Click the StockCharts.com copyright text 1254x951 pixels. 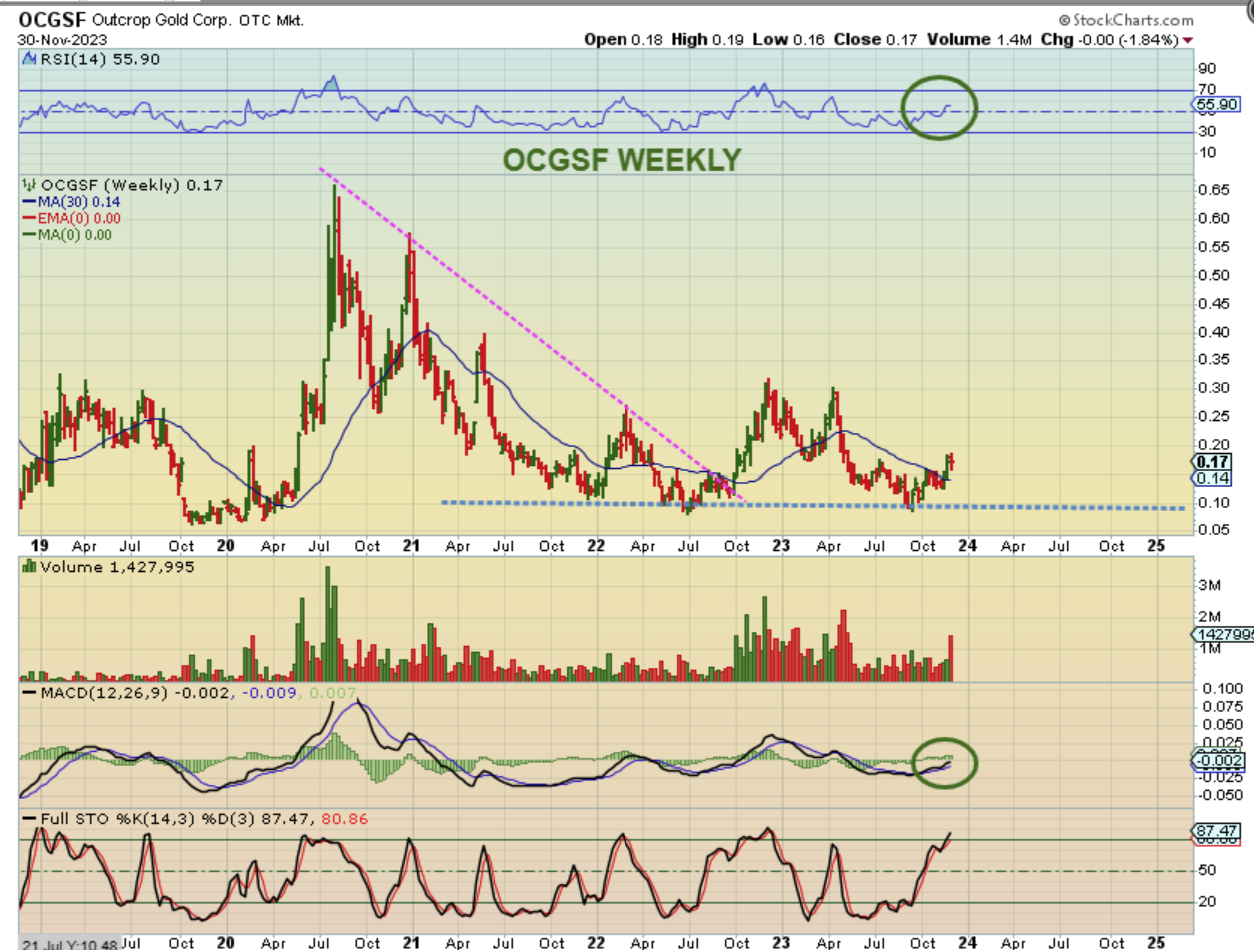[x=1127, y=20]
